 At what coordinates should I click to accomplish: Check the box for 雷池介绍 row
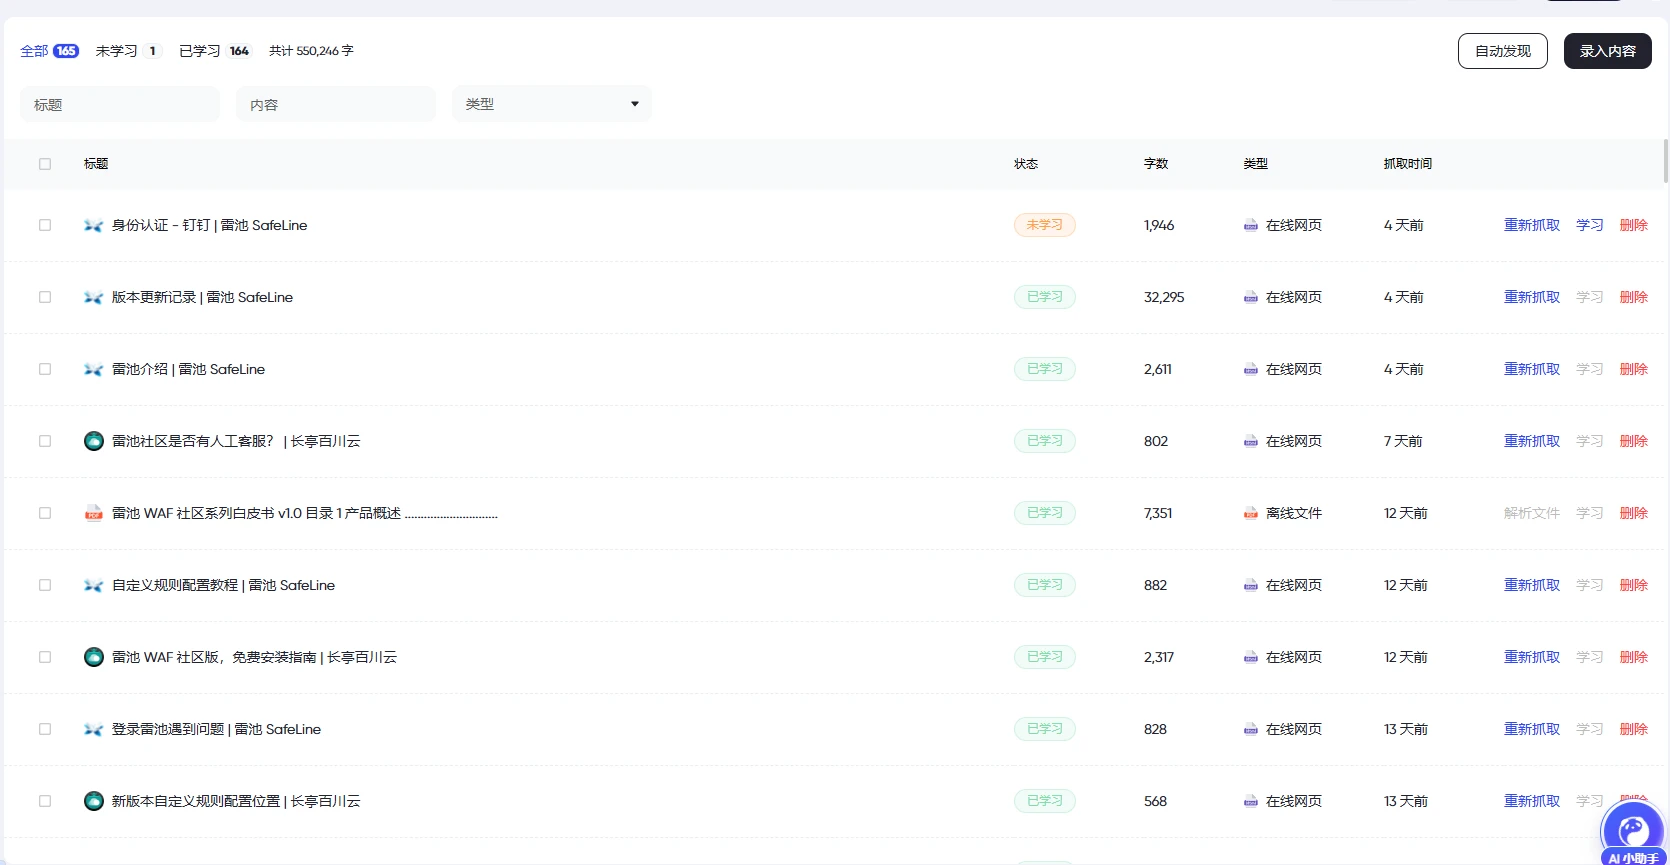[45, 369]
